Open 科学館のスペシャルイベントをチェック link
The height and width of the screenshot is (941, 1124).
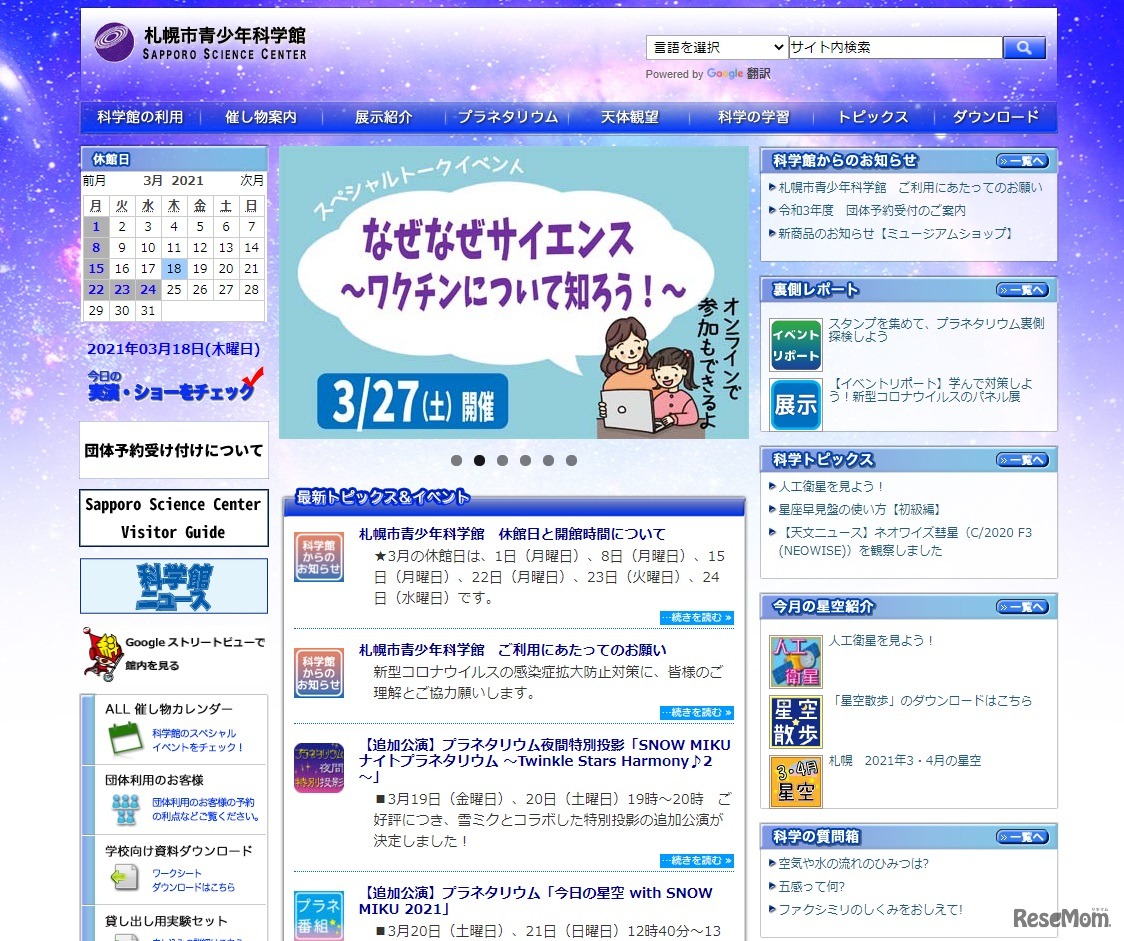197,740
